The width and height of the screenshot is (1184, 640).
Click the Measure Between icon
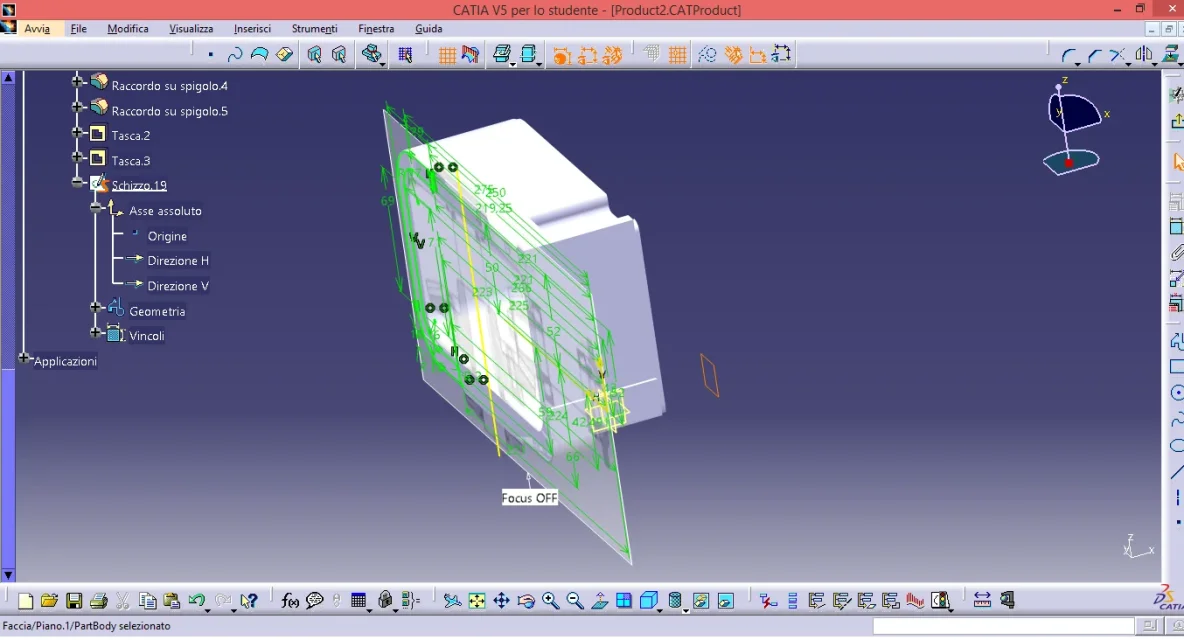pyautogui.click(x=982, y=601)
